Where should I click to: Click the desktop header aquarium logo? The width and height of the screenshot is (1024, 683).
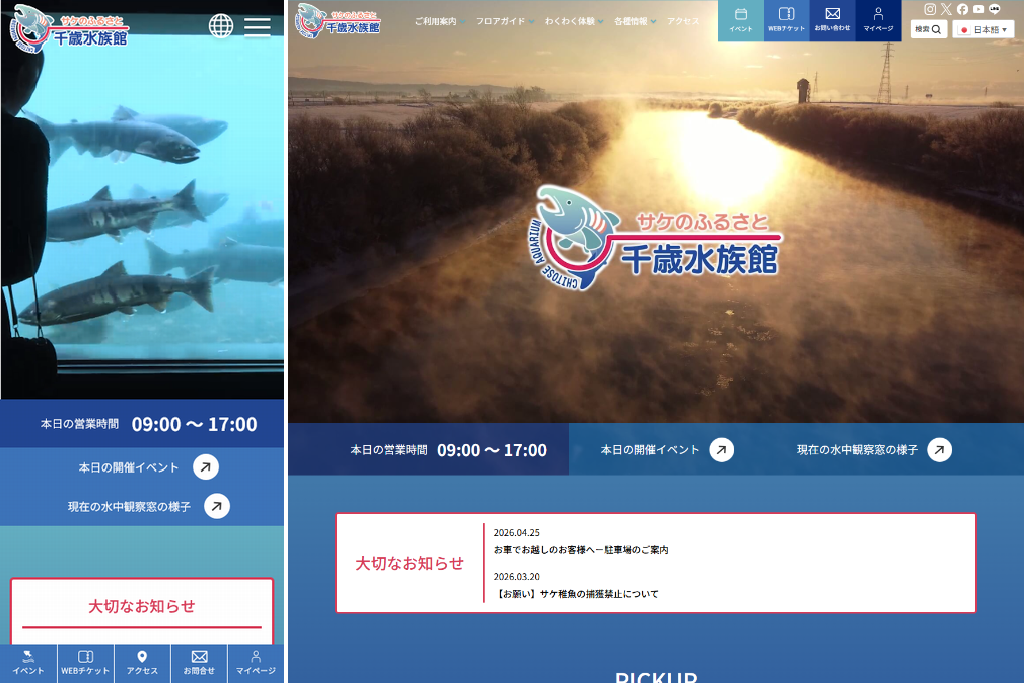pos(338,20)
